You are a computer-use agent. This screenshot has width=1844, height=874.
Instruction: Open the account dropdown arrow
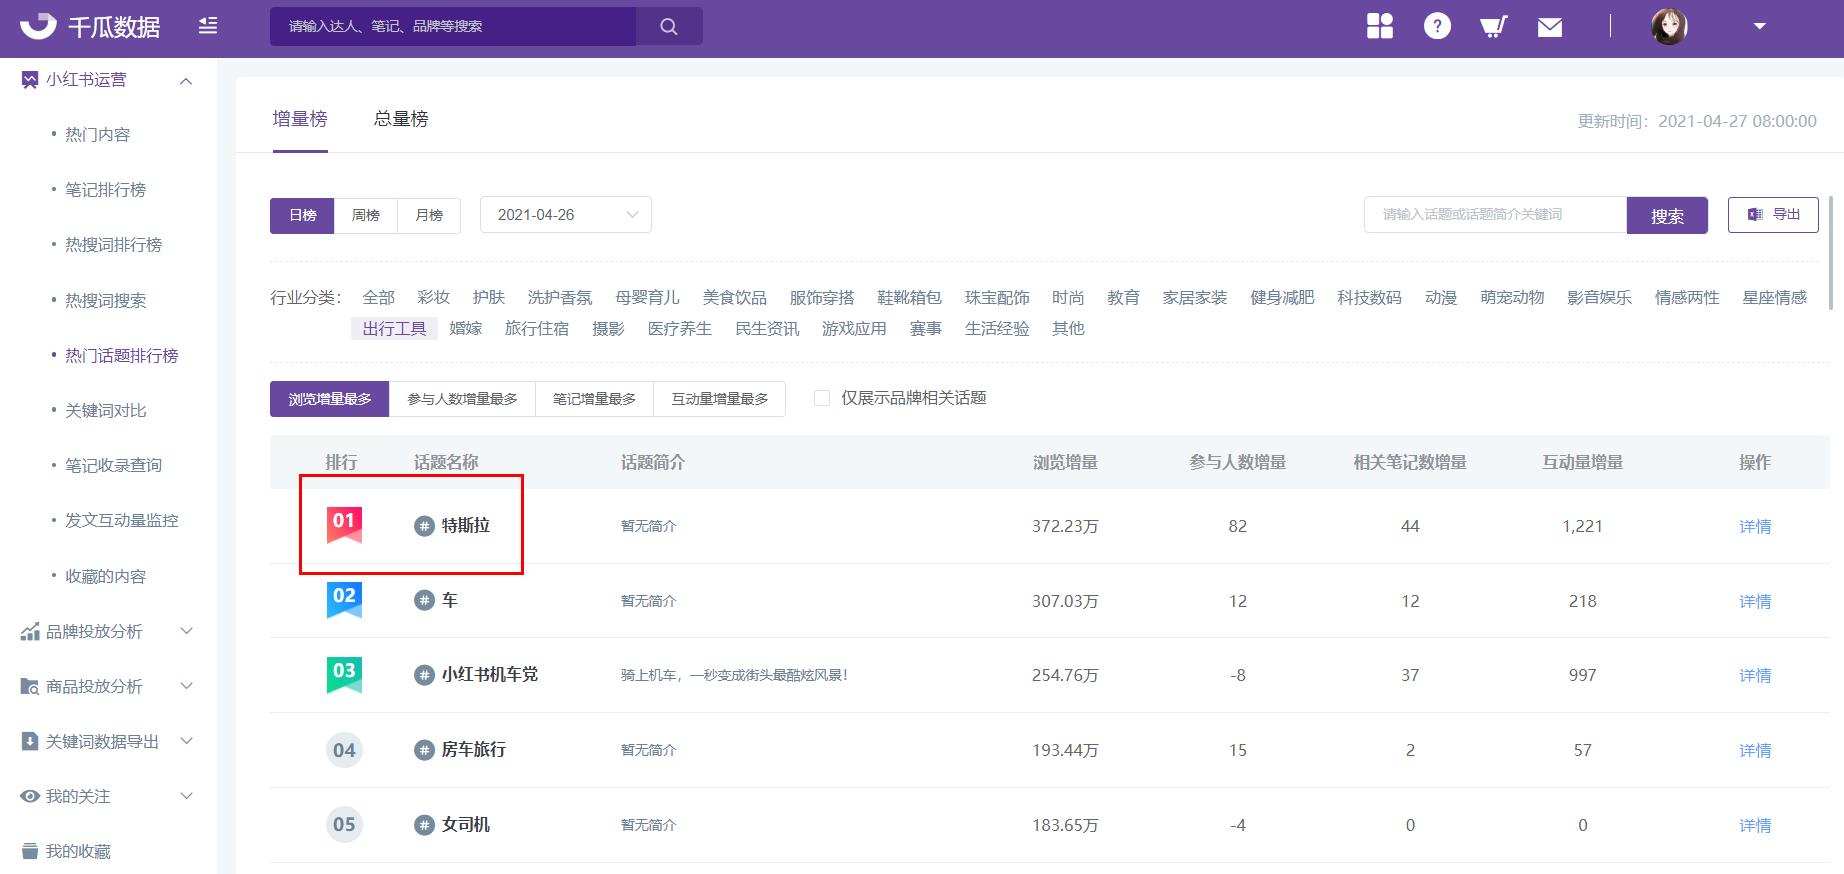[1759, 26]
